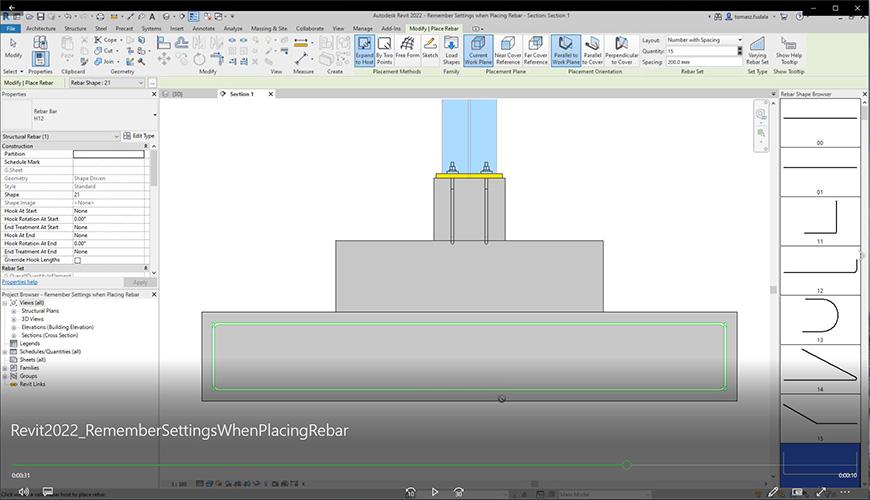Skip forward 30 seconds in video
Viewport: 870px width, 500px height.
click(459, 492)
